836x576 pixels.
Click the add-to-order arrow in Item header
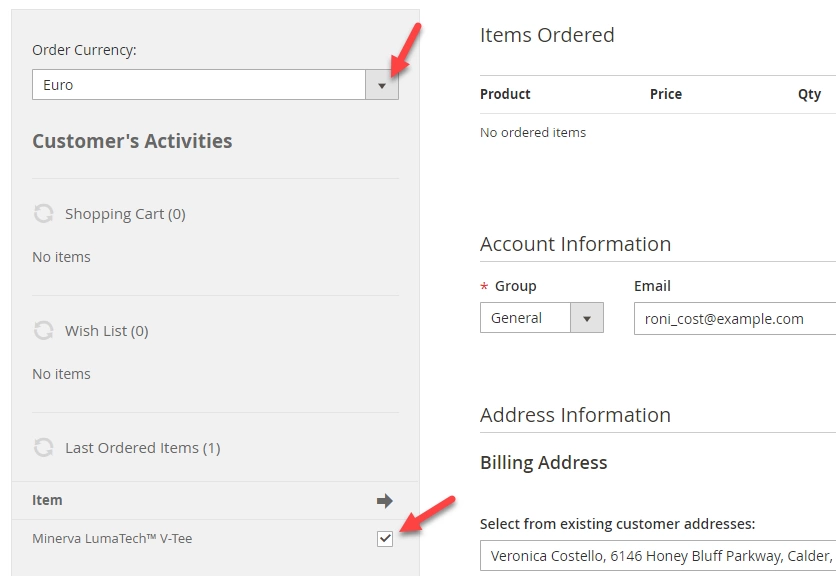384,501
